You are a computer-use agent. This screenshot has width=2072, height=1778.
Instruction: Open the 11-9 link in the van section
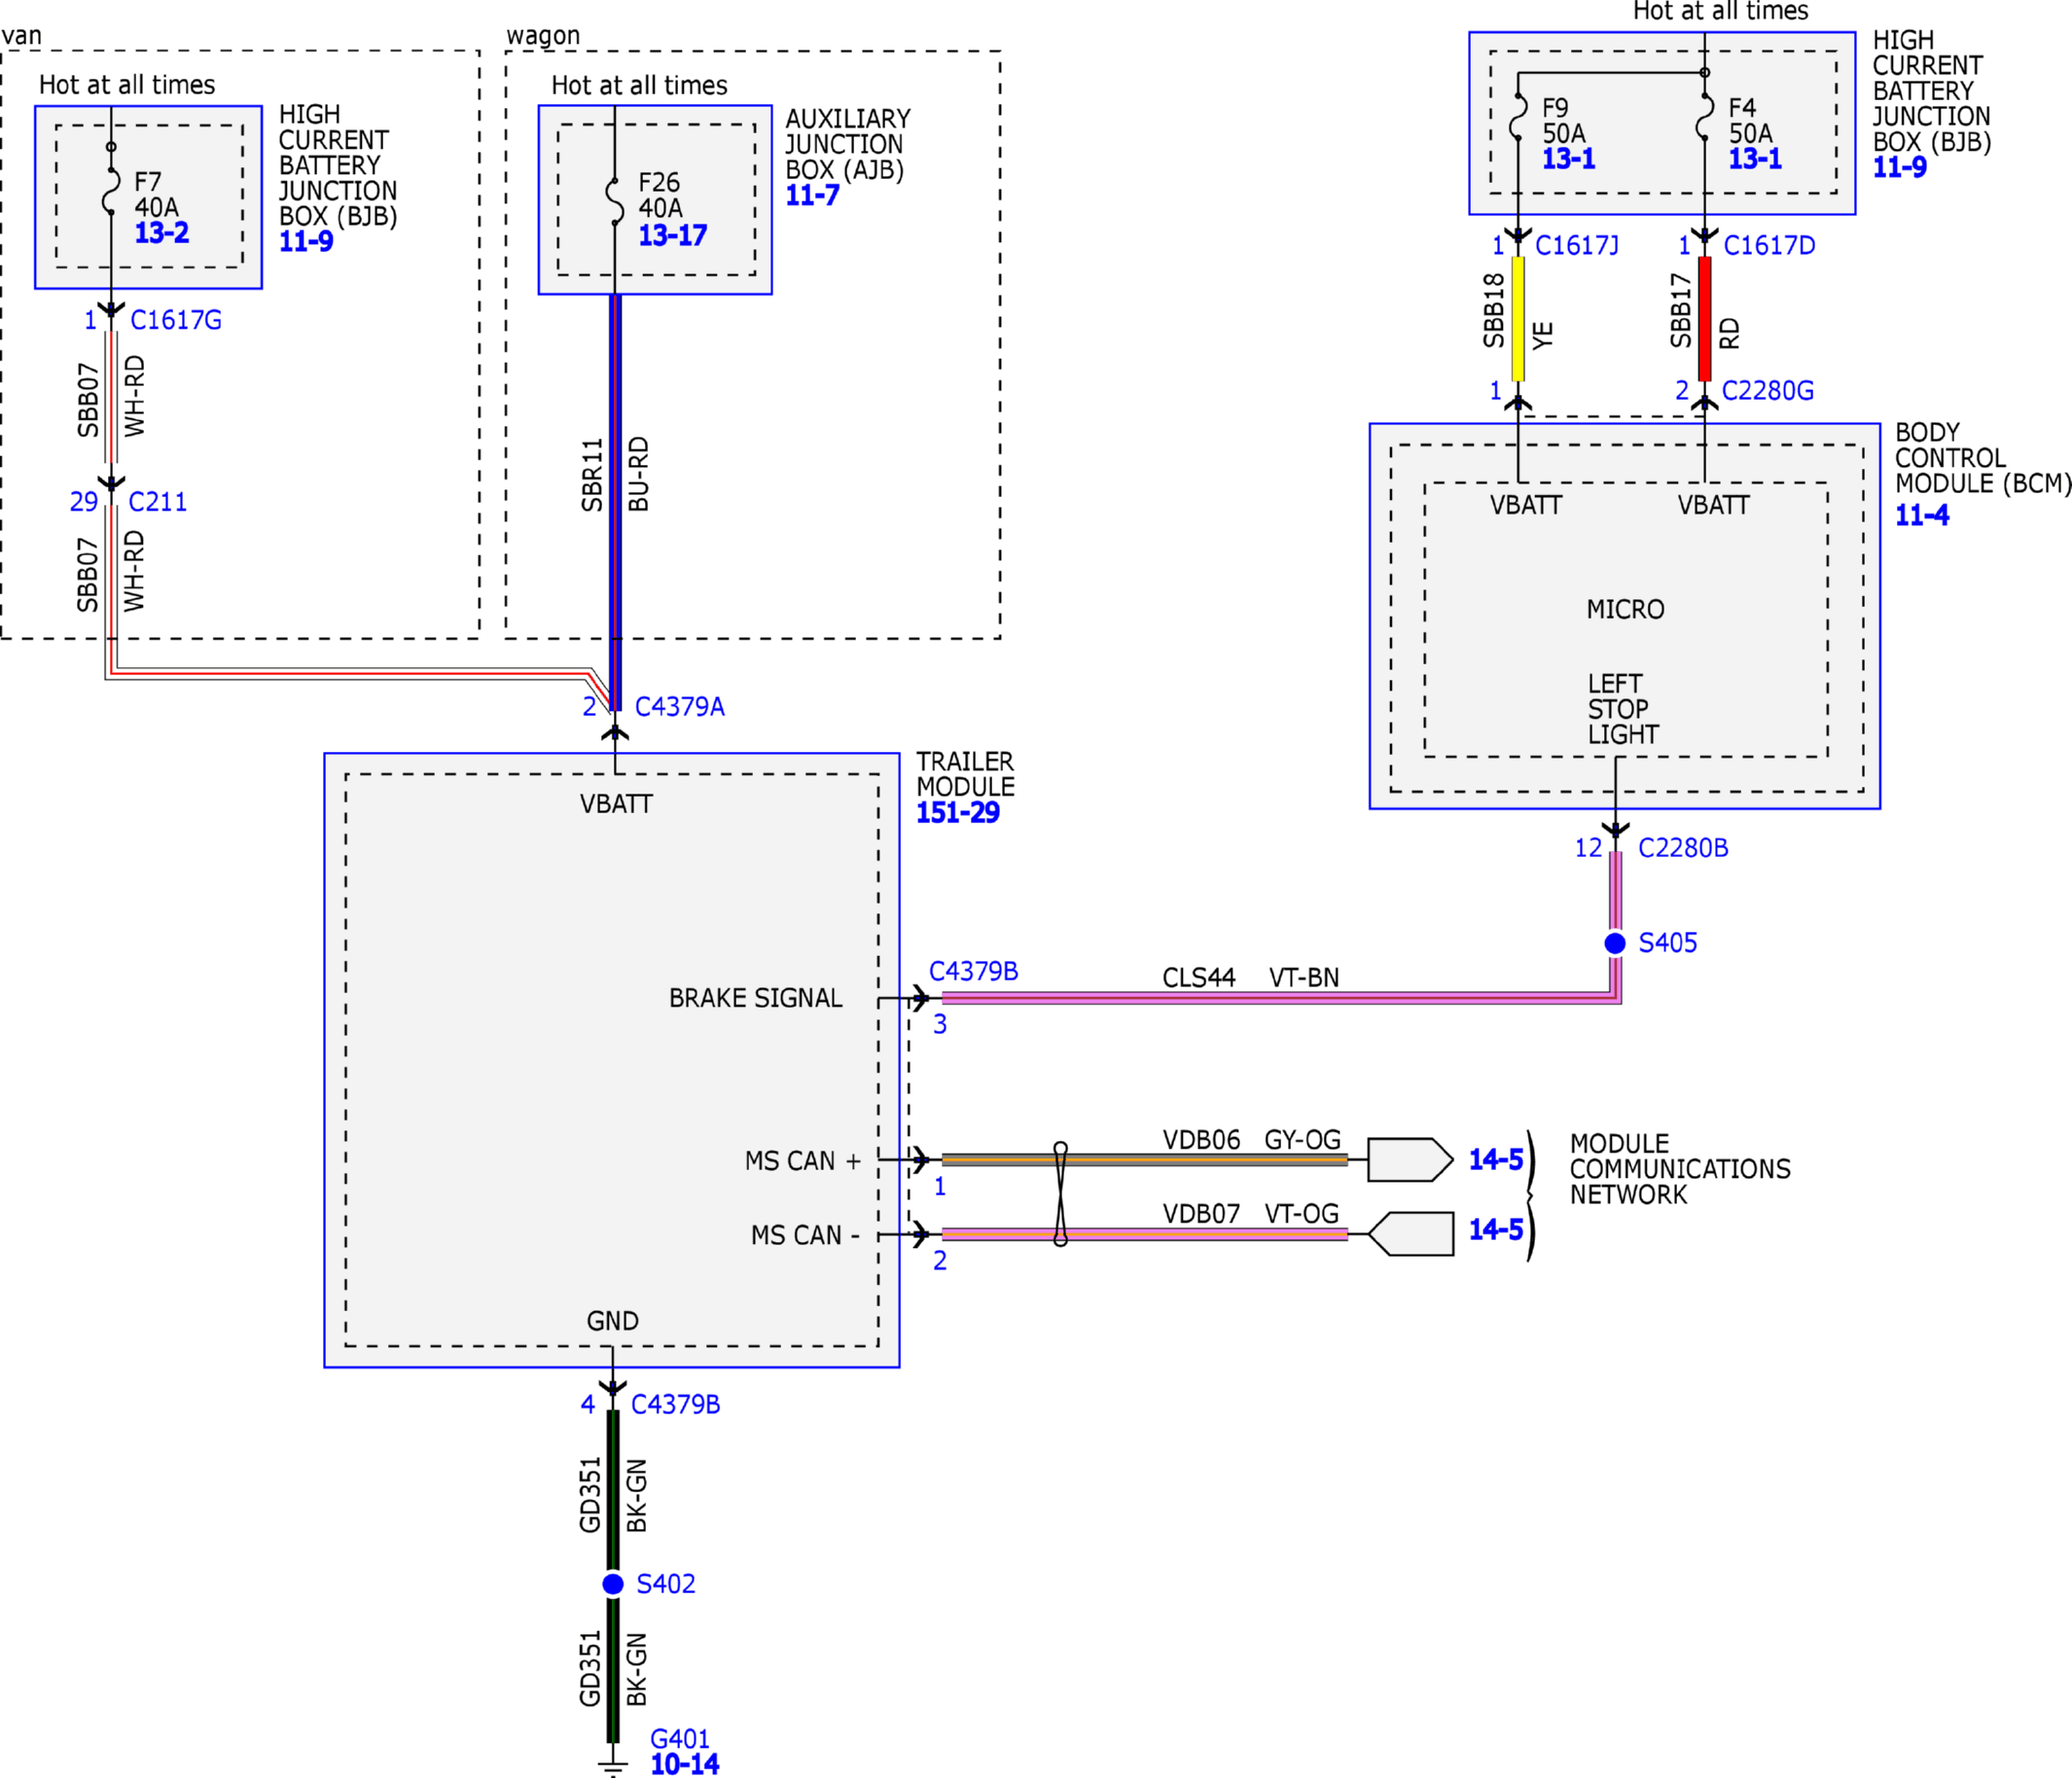coord(306,241)
